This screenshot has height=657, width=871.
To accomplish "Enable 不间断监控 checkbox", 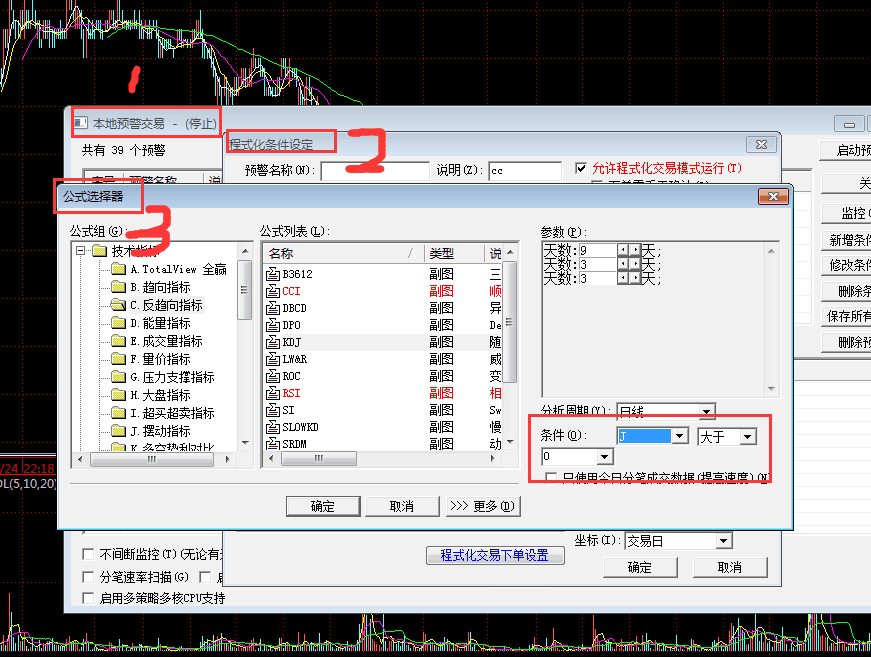I will click(88, 554).
